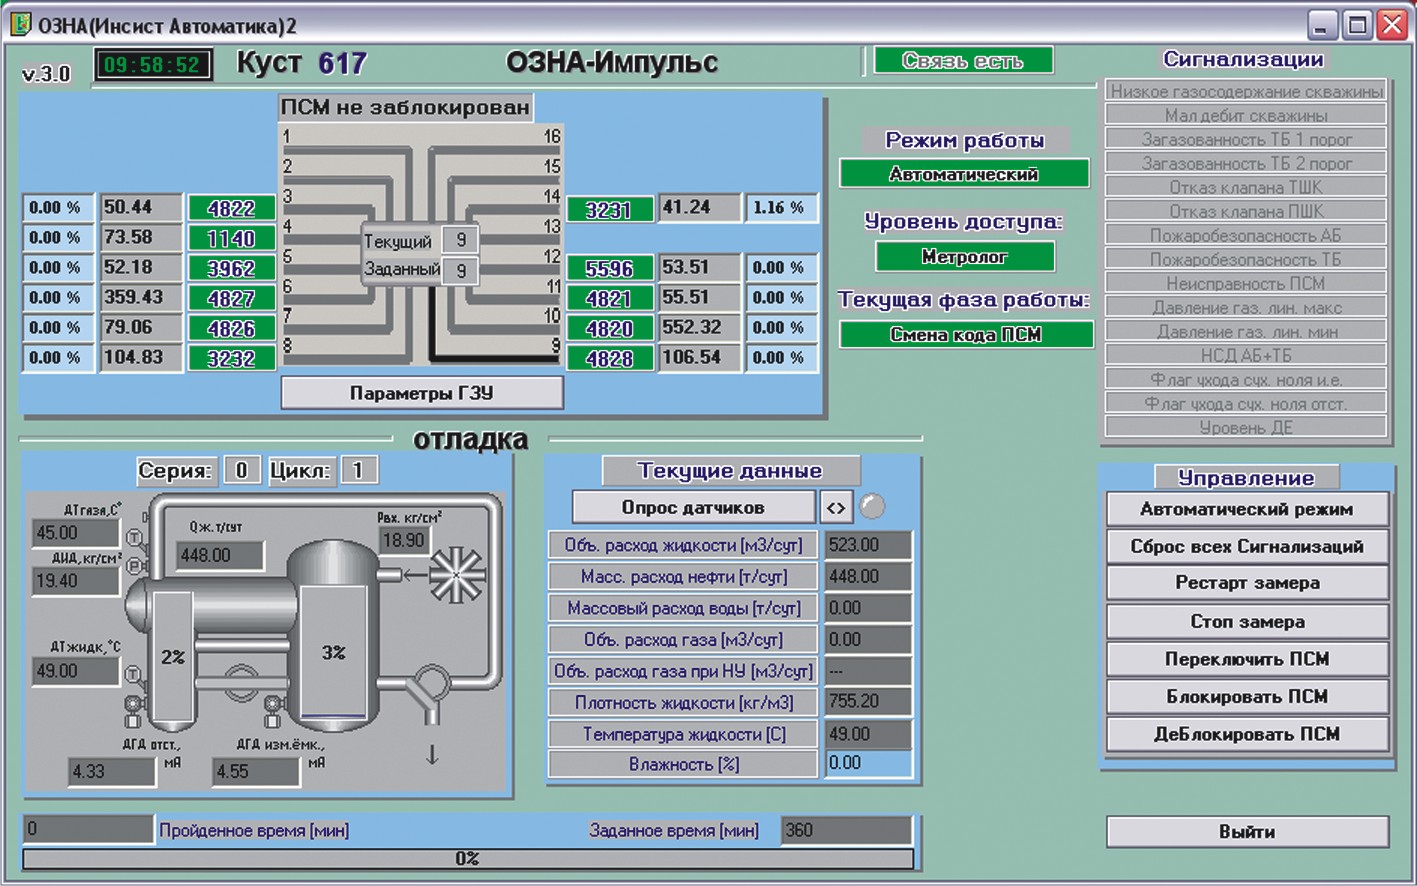
Task: Click the Цикл value field
Action: tap(358, 470)
